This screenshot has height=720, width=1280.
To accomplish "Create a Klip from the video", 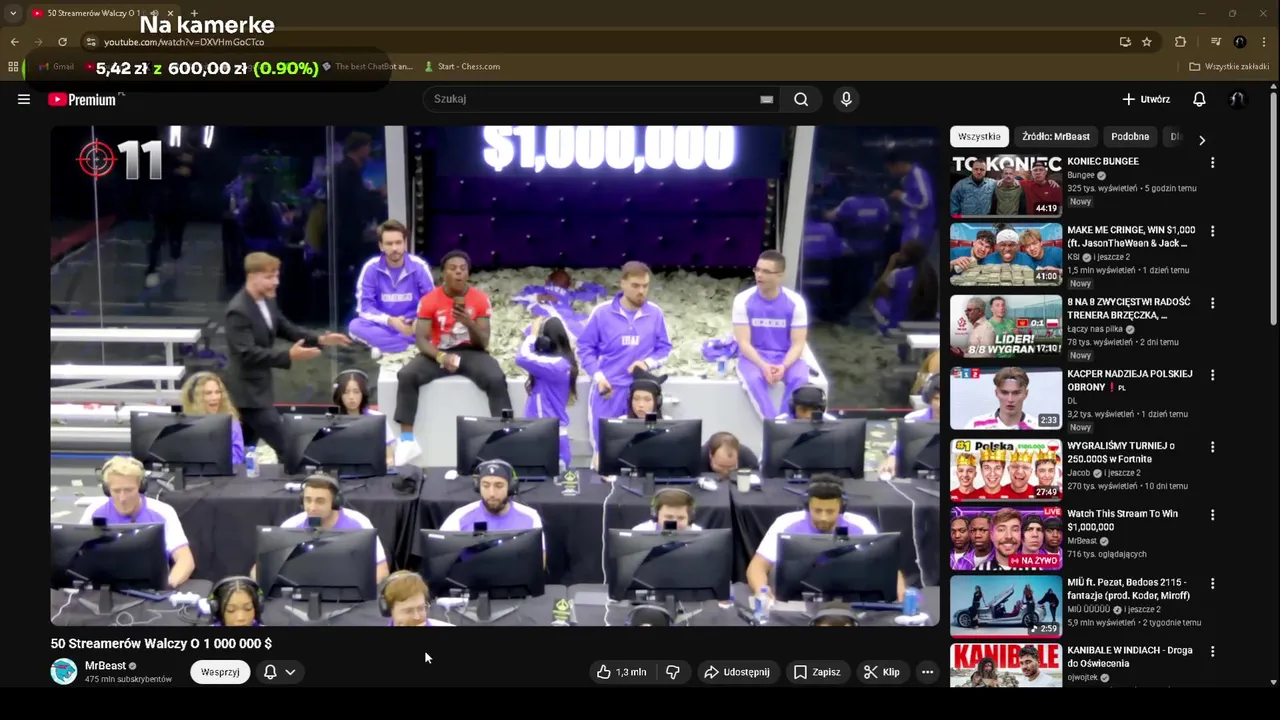I will point(882,672).
